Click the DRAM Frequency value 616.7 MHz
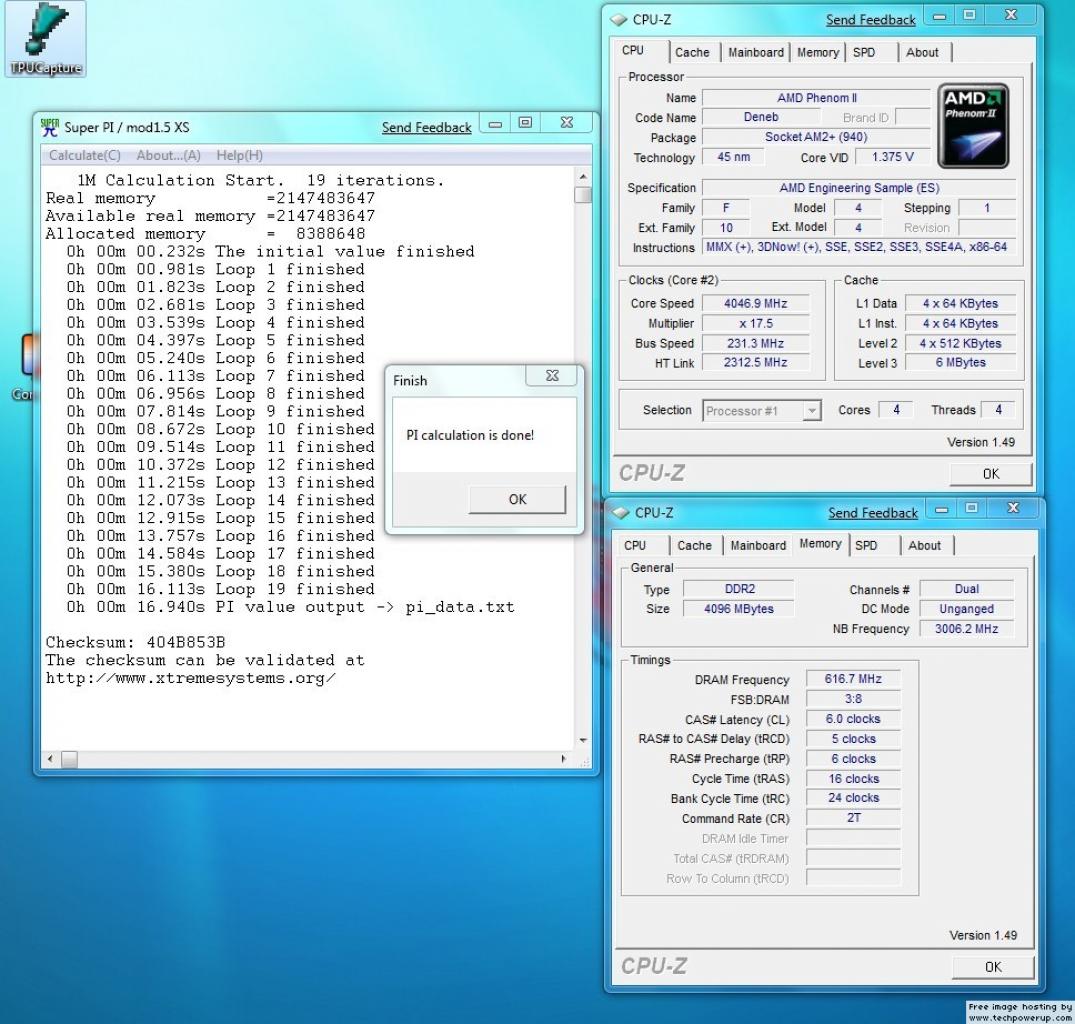This screenshot has width=1075, height=1024. [x=853, y=679]
